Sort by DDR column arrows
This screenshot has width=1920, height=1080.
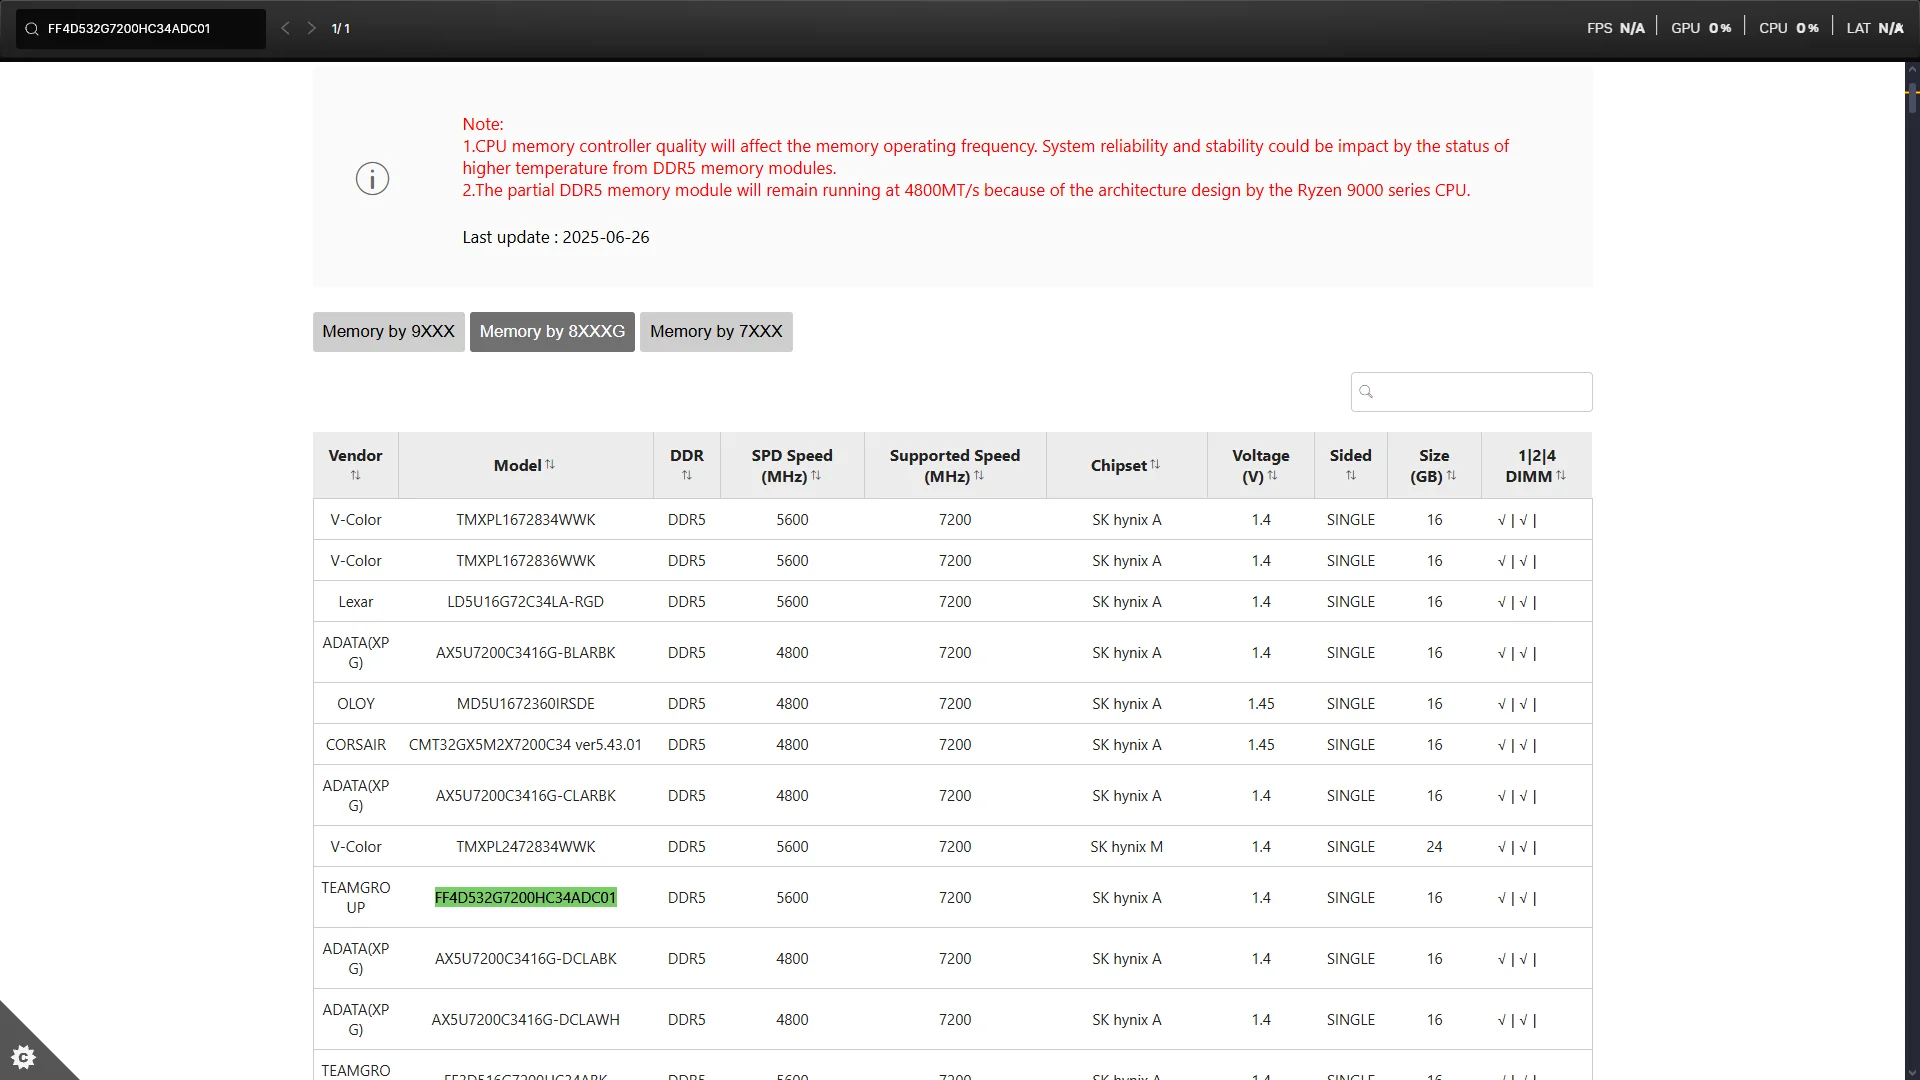pyautogui.click(x=686, y=476)
